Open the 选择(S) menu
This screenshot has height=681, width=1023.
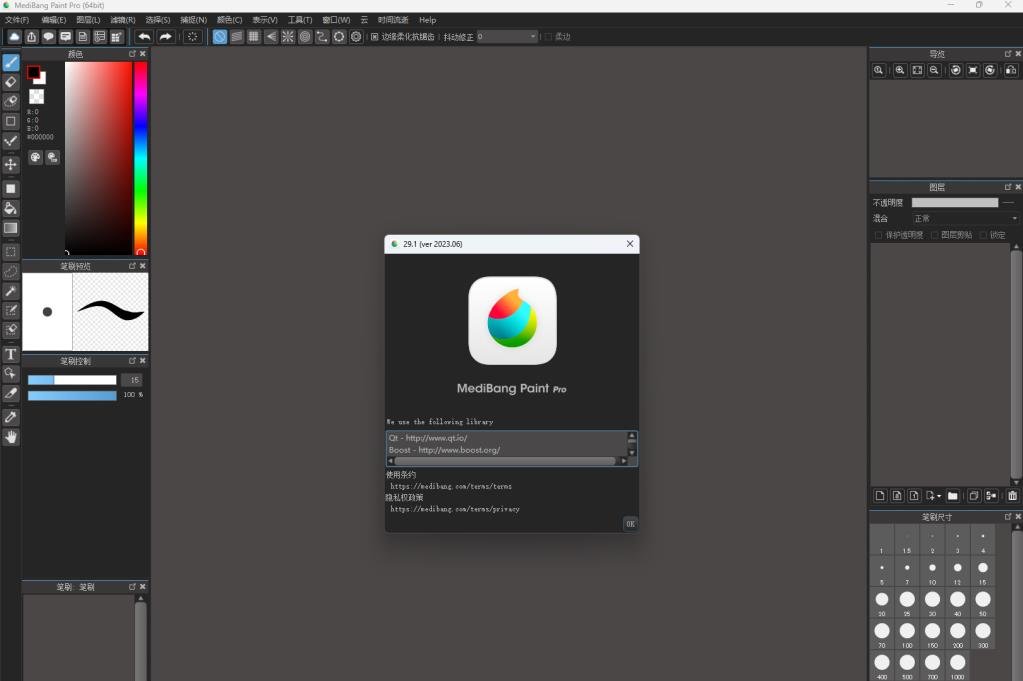[157, 20]
